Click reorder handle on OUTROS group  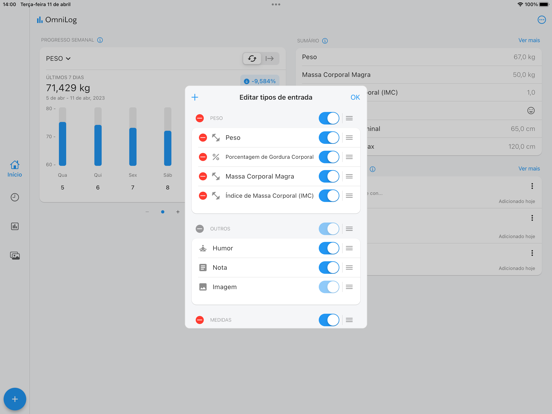point(349,228)
